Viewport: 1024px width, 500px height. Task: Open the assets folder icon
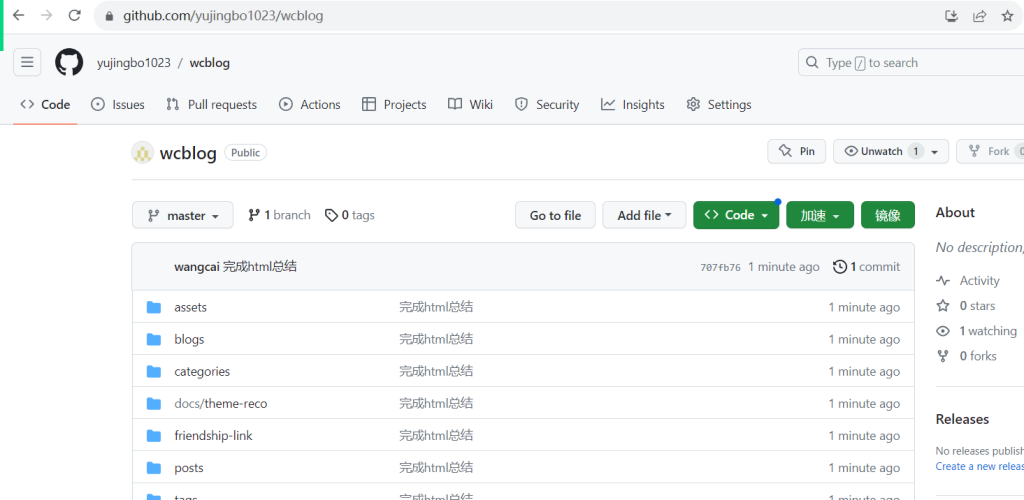(154, 307)
